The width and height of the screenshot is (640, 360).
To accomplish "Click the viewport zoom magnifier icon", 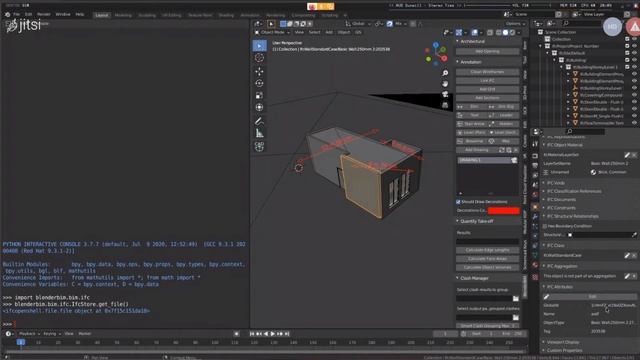I will (x=445, y=73).
